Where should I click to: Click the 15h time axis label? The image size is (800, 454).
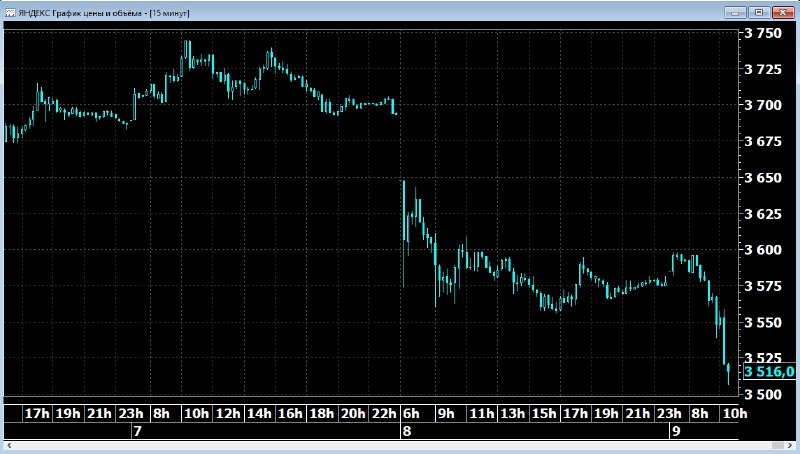(544, 413)
